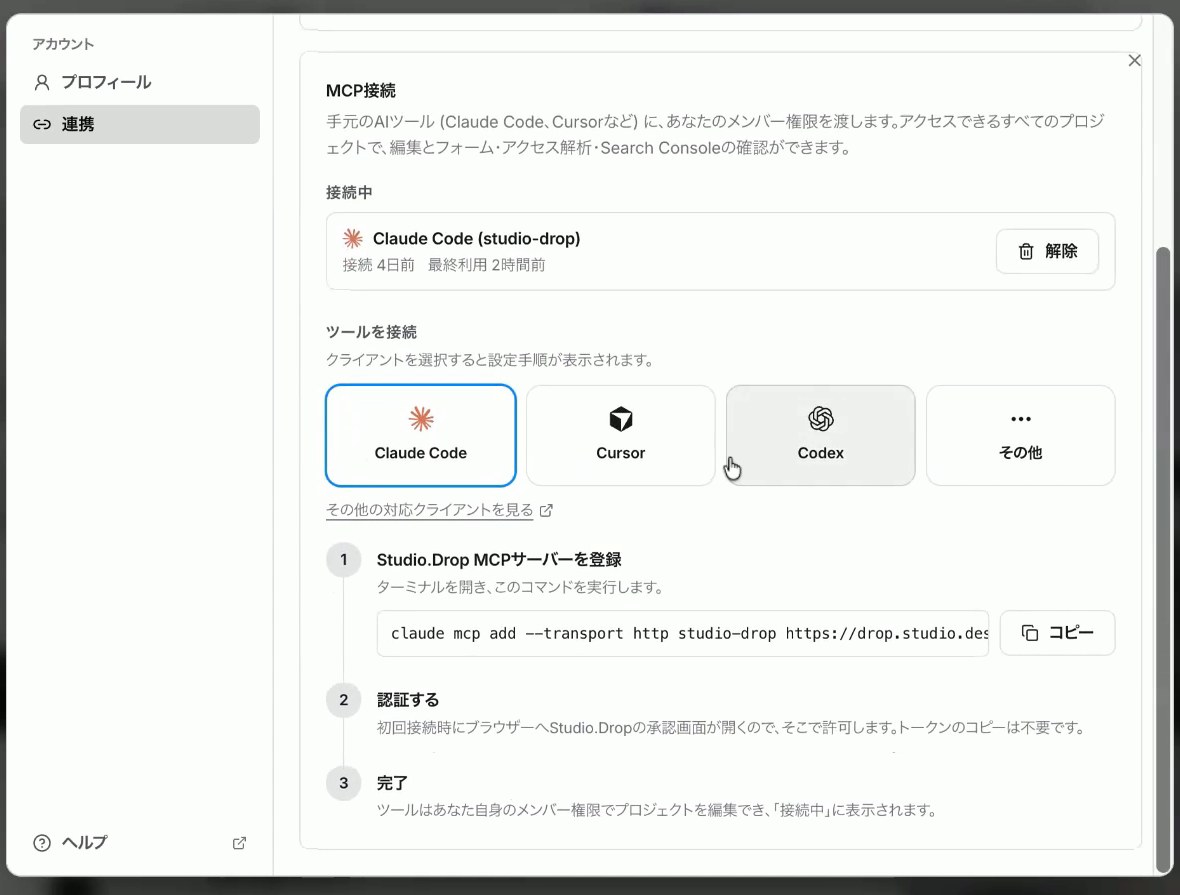1180x895 pixels.
Task: Click the link chain icon beside 連携
Action: [x=42, y=124]
